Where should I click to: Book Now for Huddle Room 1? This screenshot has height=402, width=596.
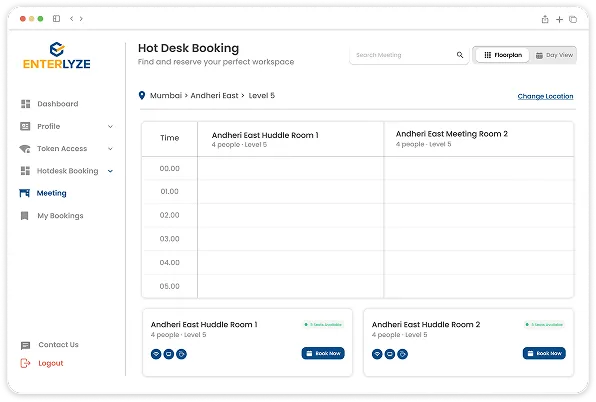click(x=323, y=353)
